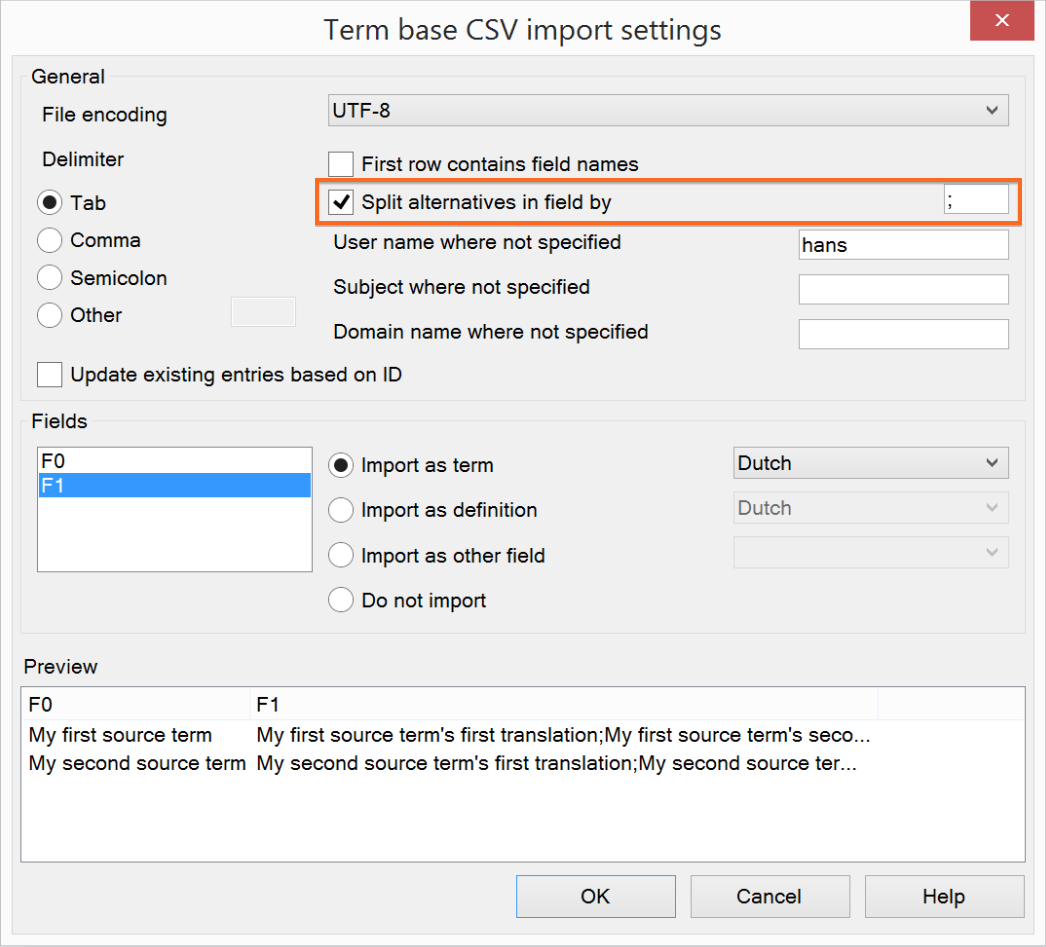Uncheck Split alternatives in field by

(x=342, y=202)
